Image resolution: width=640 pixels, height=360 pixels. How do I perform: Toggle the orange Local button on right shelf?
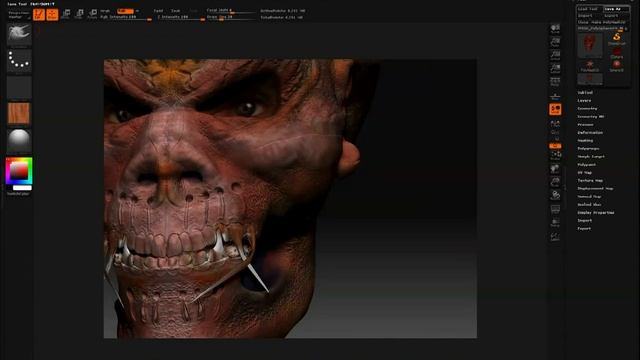point(555,109)
